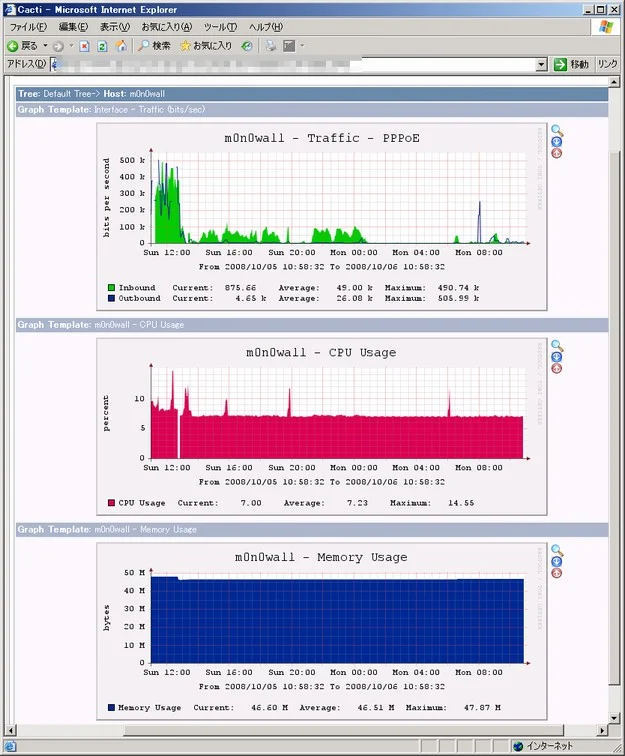
Task: Click the IE Stop toolbar icon
Action: point(84,46)
